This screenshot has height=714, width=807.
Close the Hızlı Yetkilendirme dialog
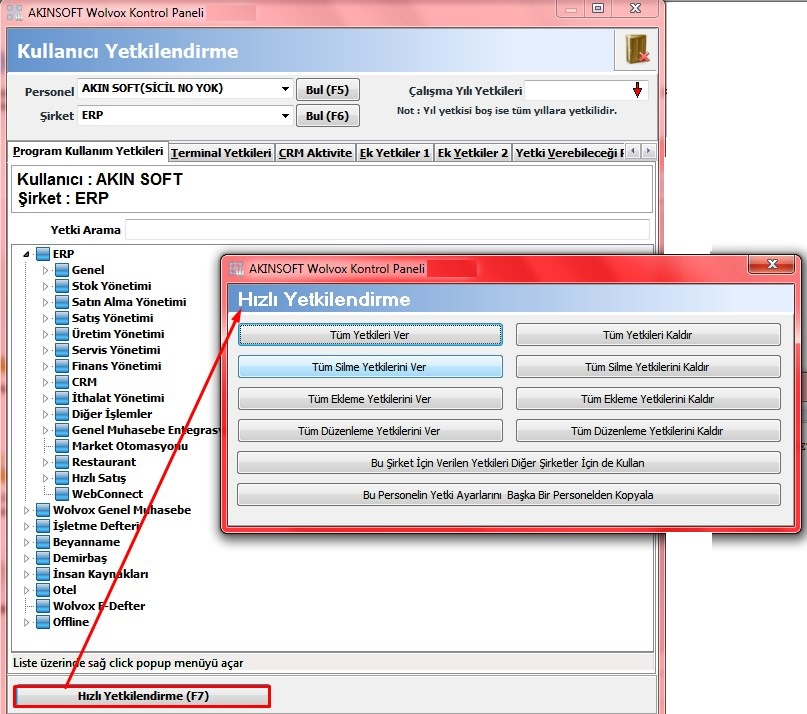point(772,264)
